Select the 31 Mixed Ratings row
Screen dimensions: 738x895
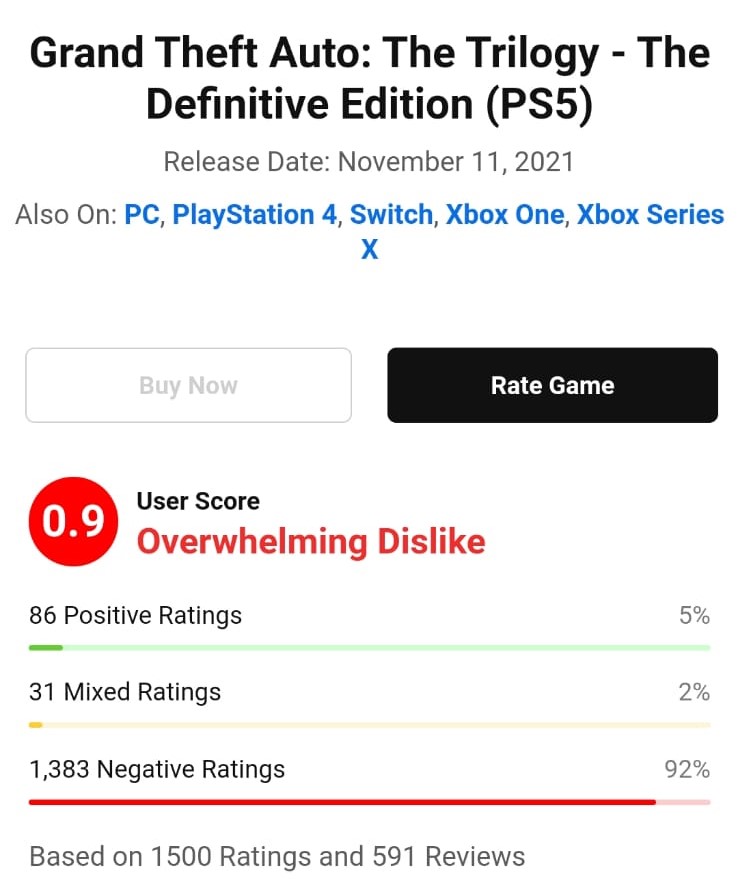point(369,703)
